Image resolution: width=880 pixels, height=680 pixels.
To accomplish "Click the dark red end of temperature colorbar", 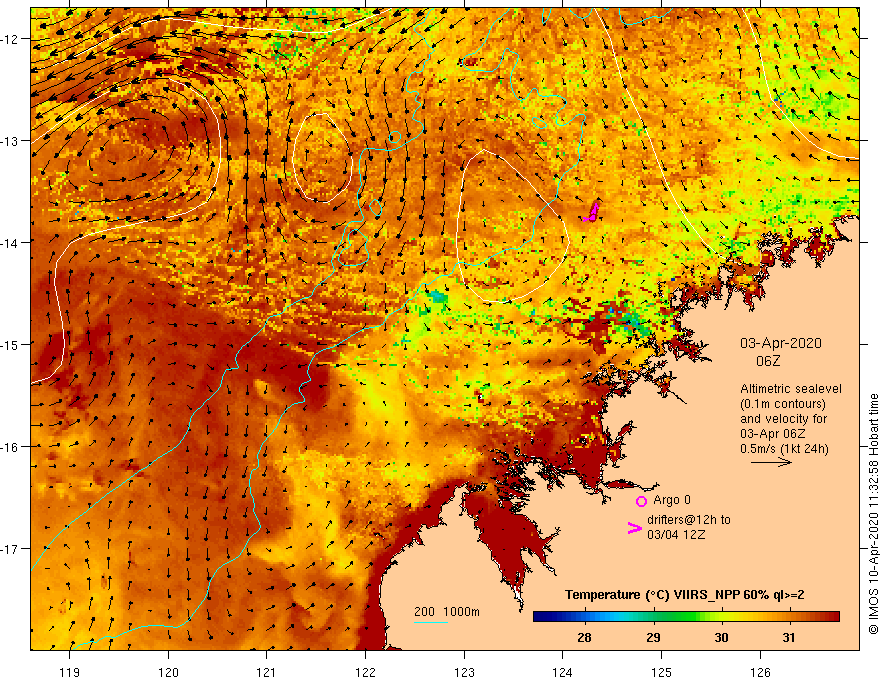I will 831,617.
